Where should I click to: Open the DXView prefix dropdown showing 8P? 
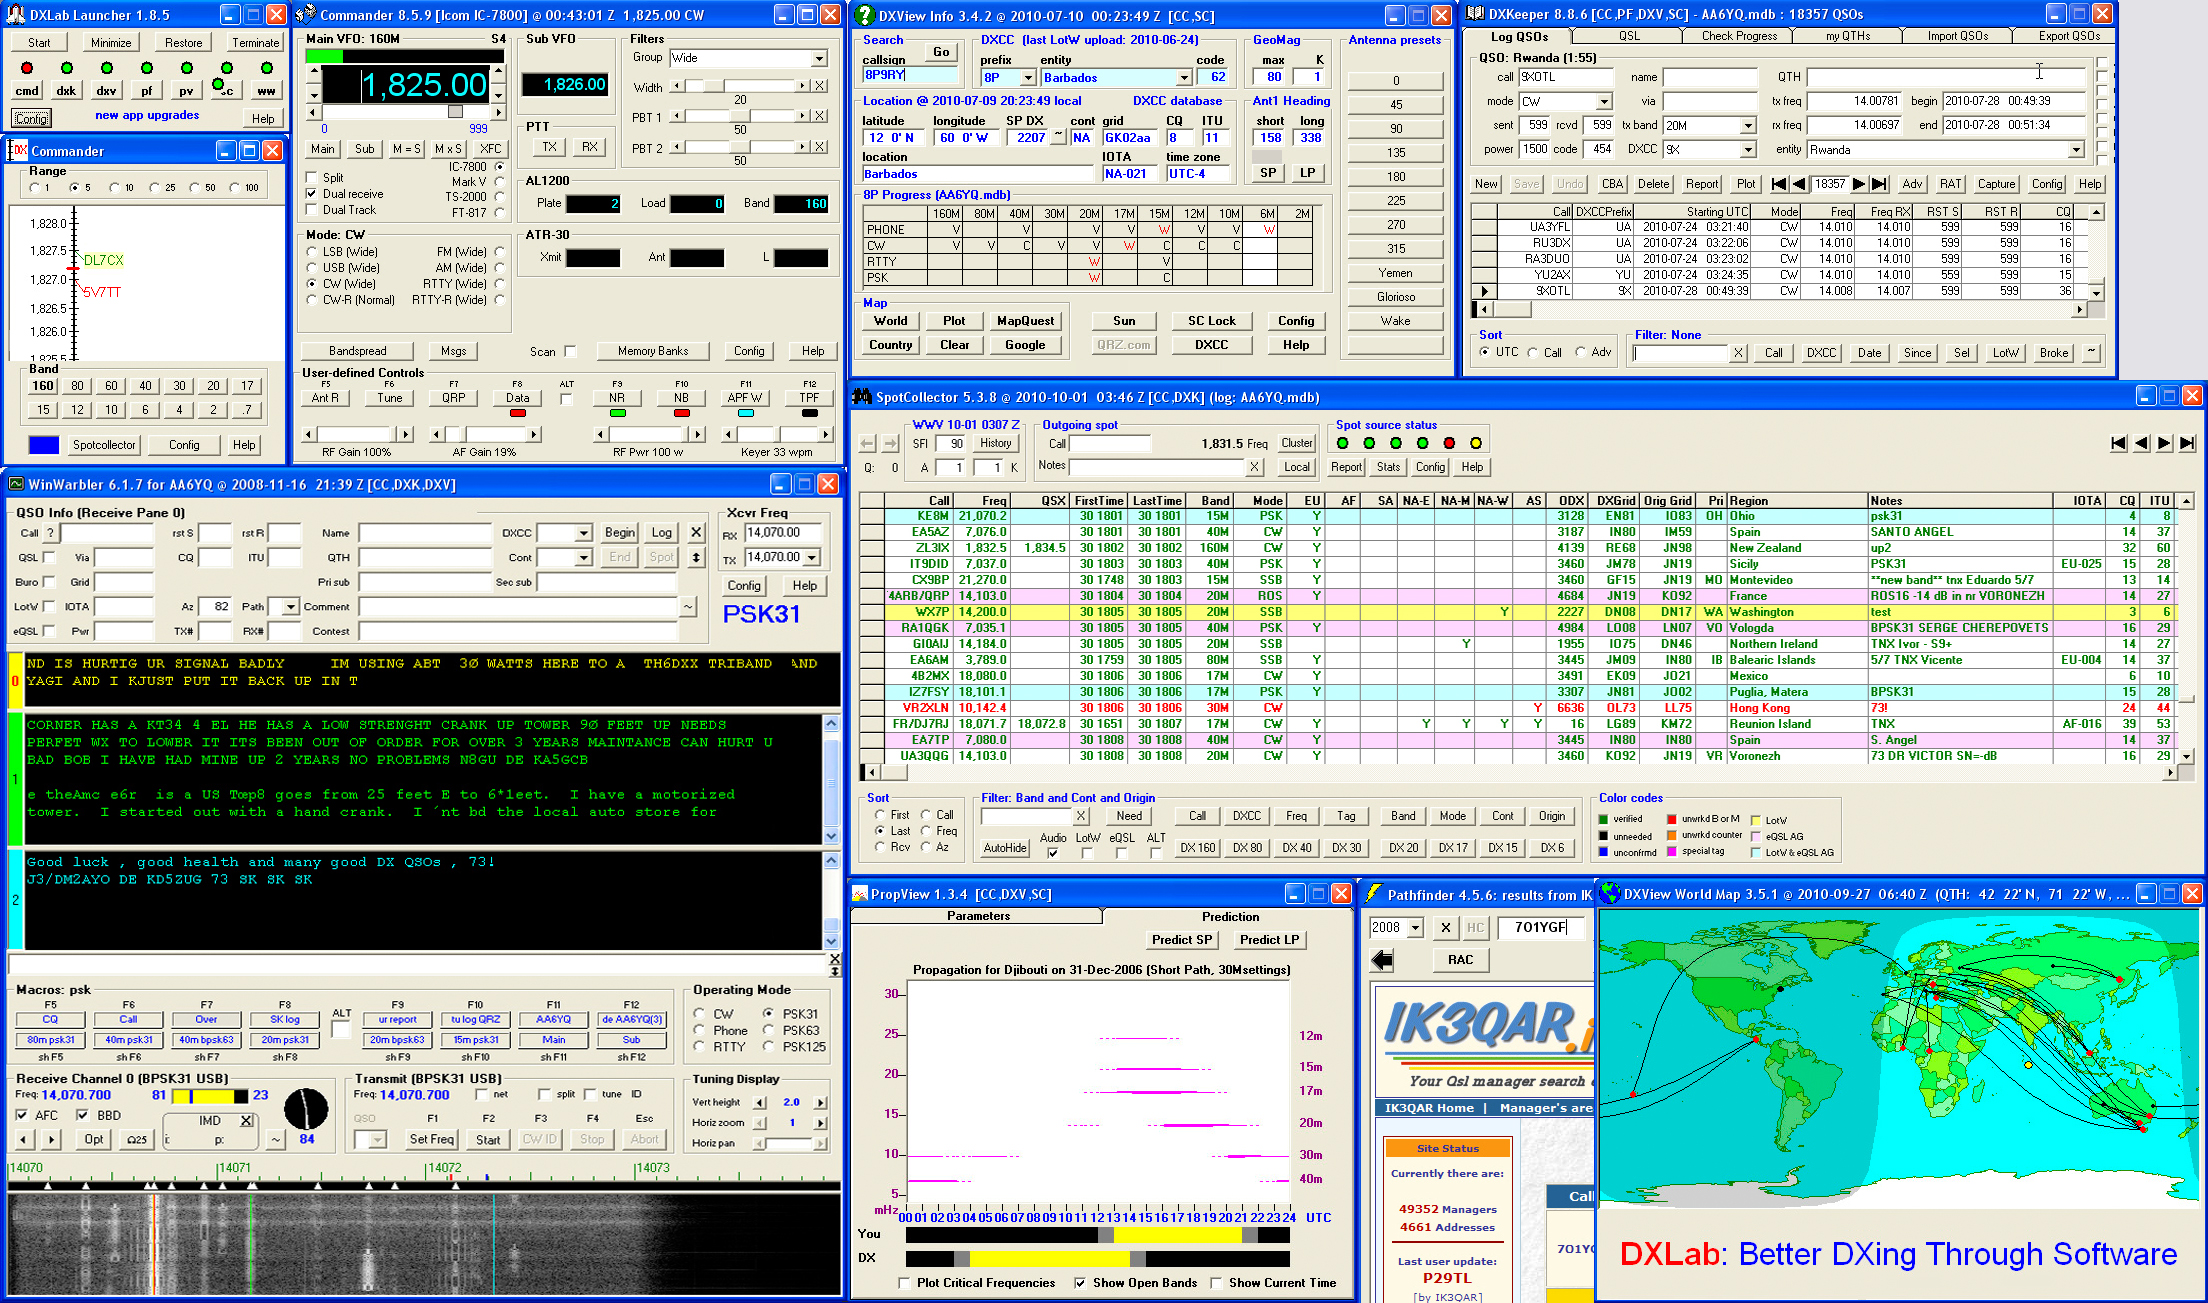point(1027,78)
